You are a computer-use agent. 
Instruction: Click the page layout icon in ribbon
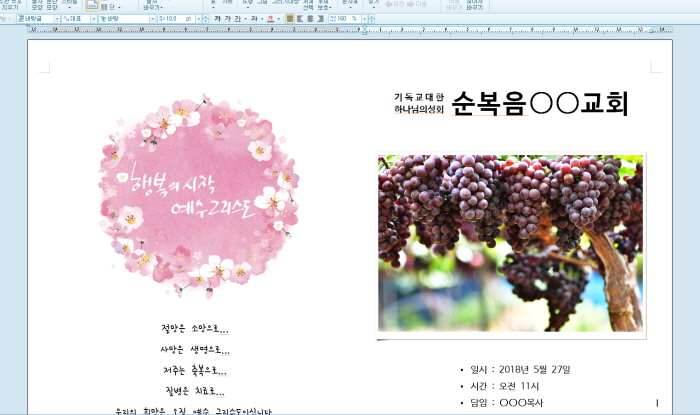[92, 5]
